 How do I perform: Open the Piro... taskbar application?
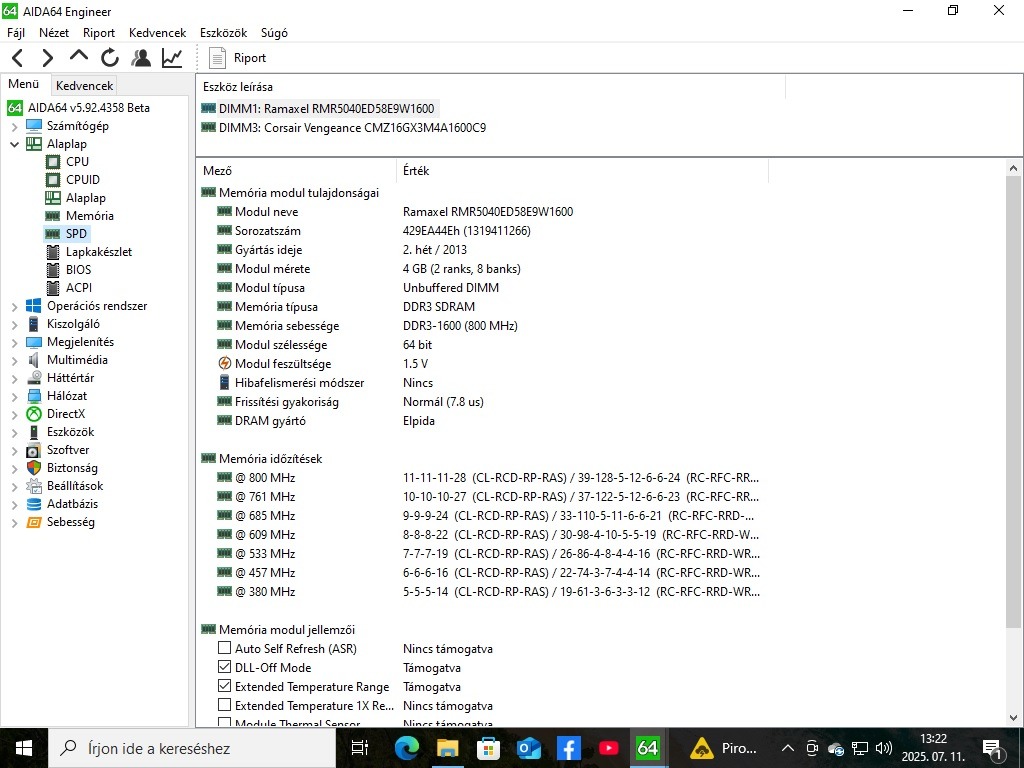pyautogui.click(x=722, y=748)
